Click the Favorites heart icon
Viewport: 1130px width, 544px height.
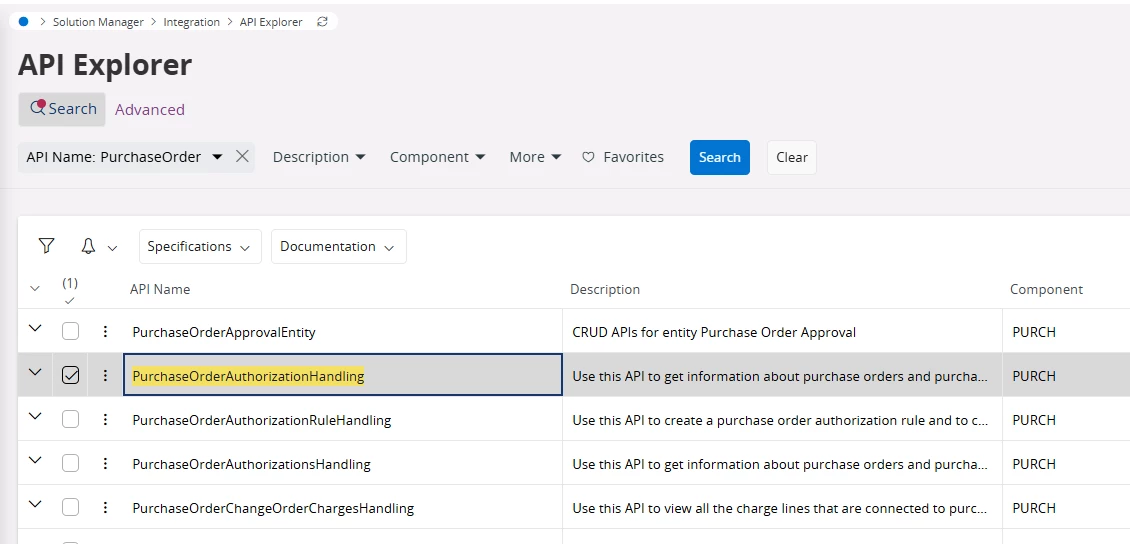(x=588, y=157)
